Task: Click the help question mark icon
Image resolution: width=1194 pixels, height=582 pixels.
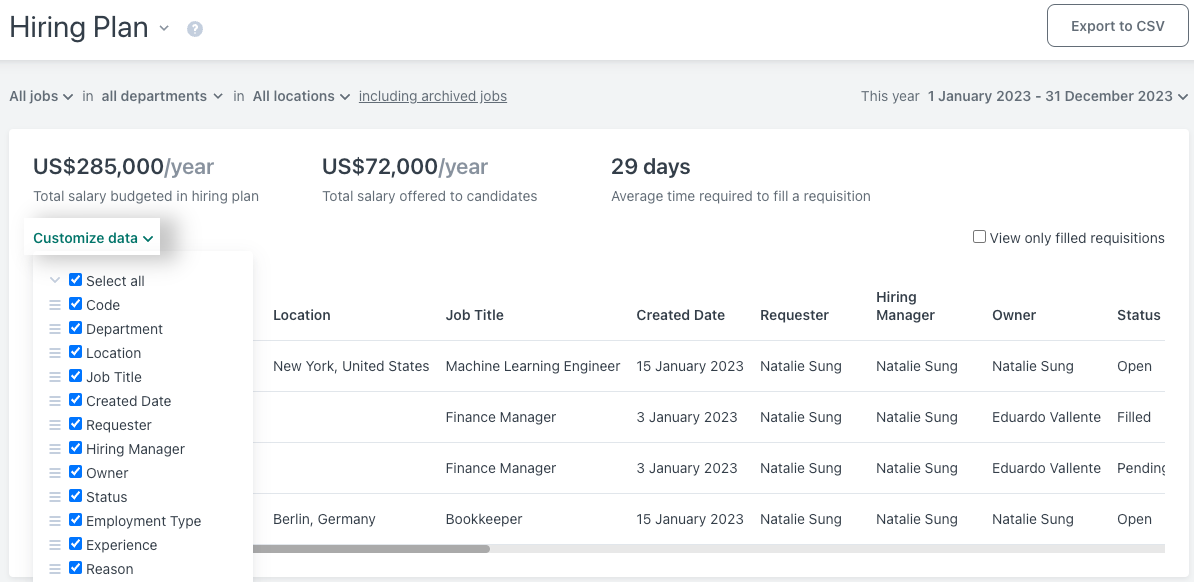Action: tap(195, 29)
